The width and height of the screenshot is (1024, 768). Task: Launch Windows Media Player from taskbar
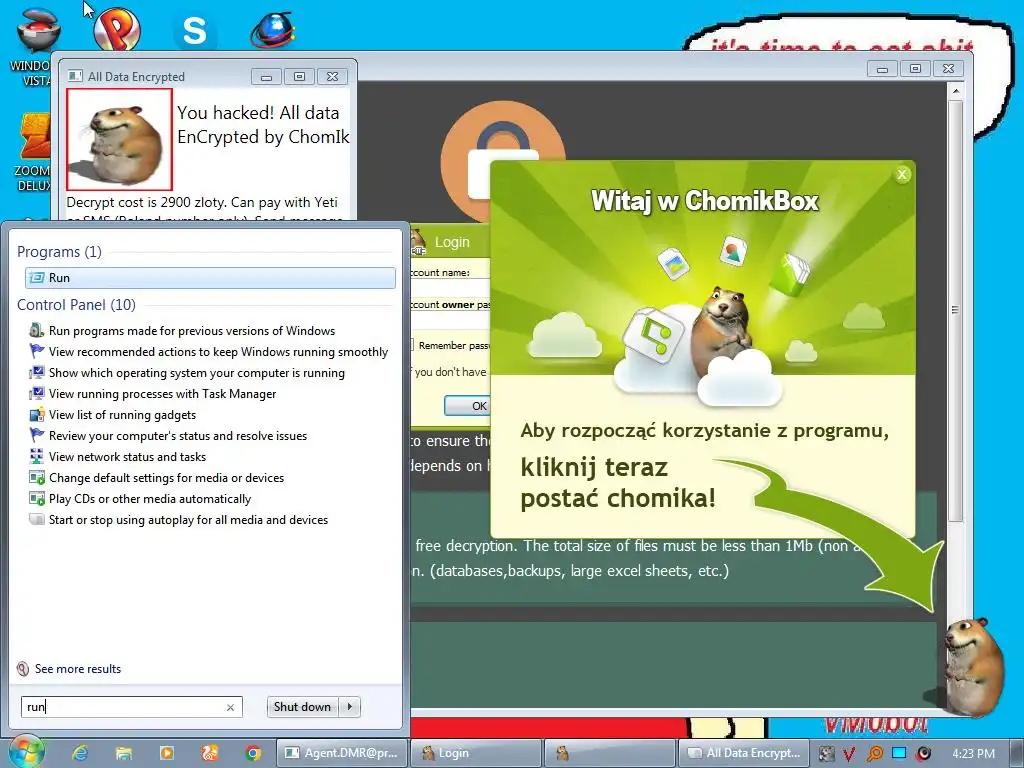pos(167,753)
